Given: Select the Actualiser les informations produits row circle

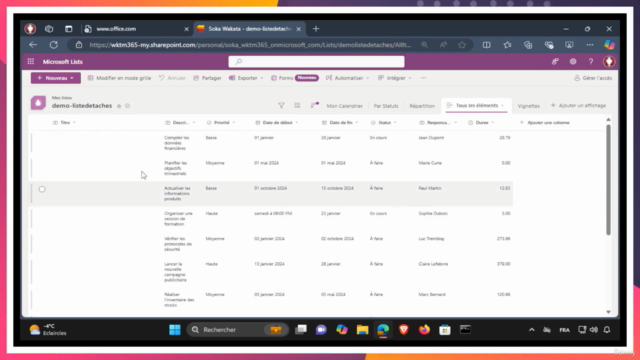Looking at the screenshot, I should click(x=42, y=189).
